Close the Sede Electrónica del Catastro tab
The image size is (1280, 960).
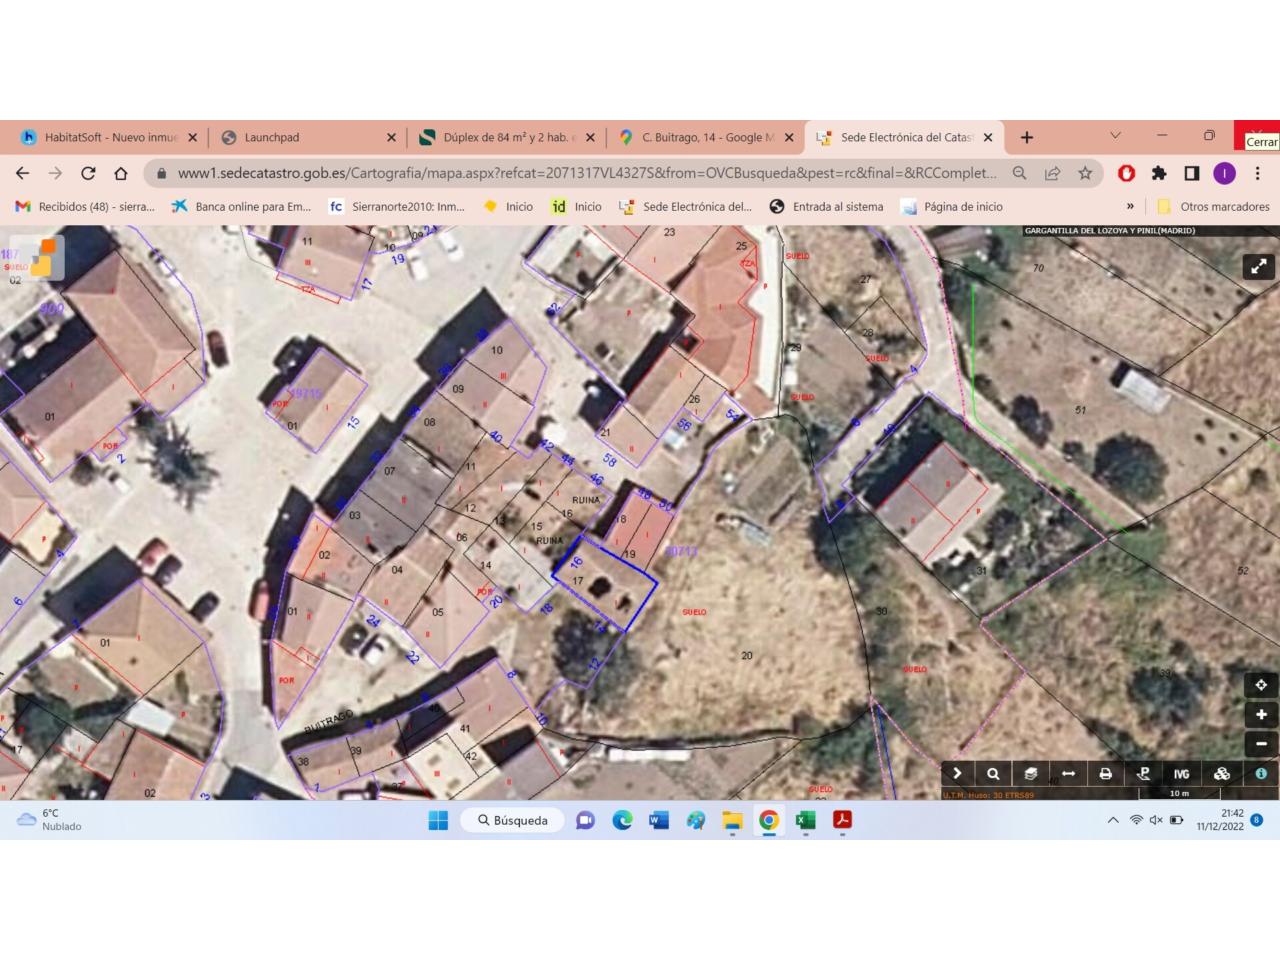click(988, 137)
